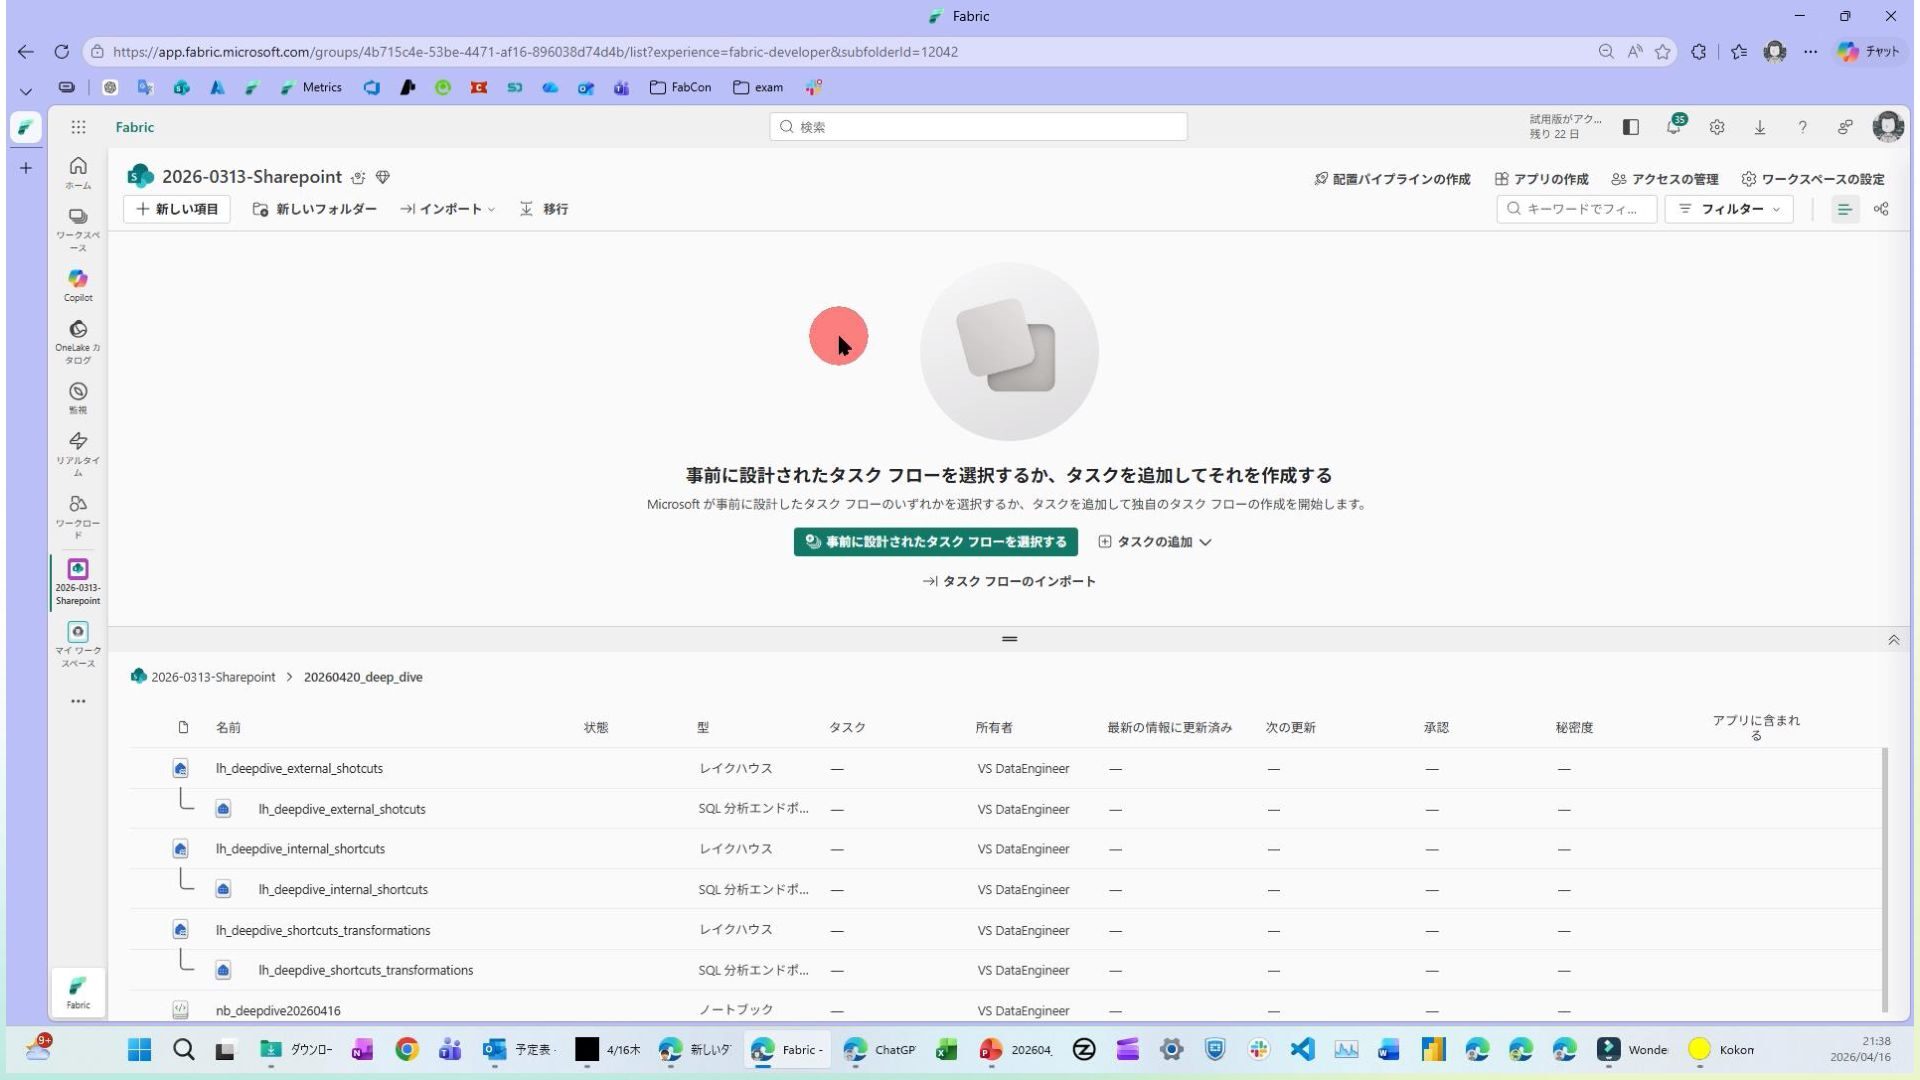Click the 名前 column header
The height and width of the screenshot is (1080, 1920).
[228, 728]
